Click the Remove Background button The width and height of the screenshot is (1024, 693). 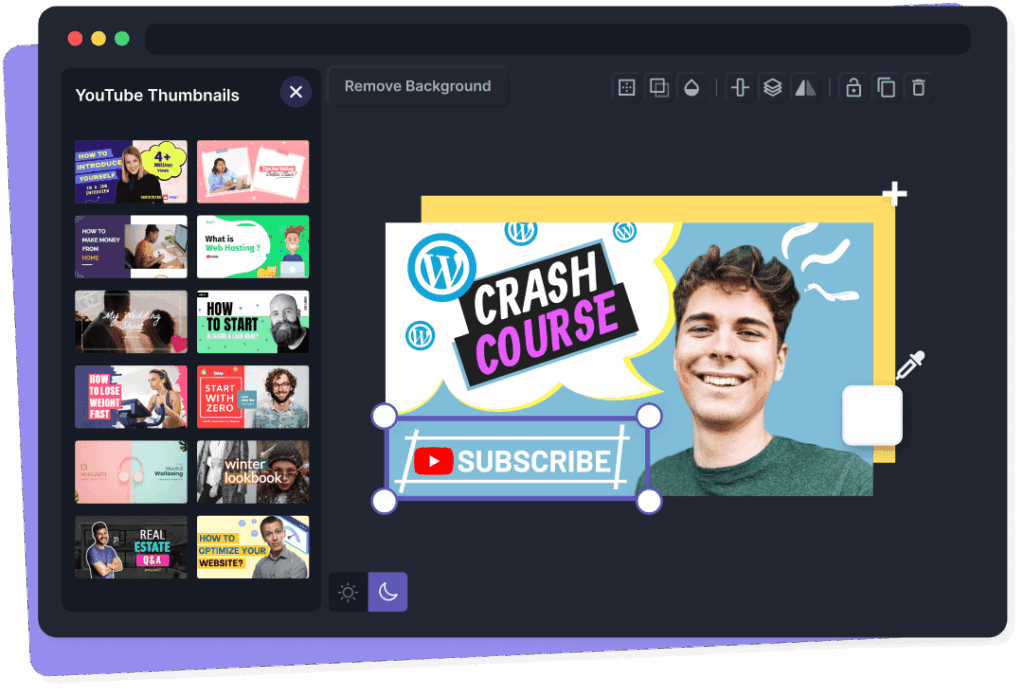pyautogui.click(x=418, y=86)
